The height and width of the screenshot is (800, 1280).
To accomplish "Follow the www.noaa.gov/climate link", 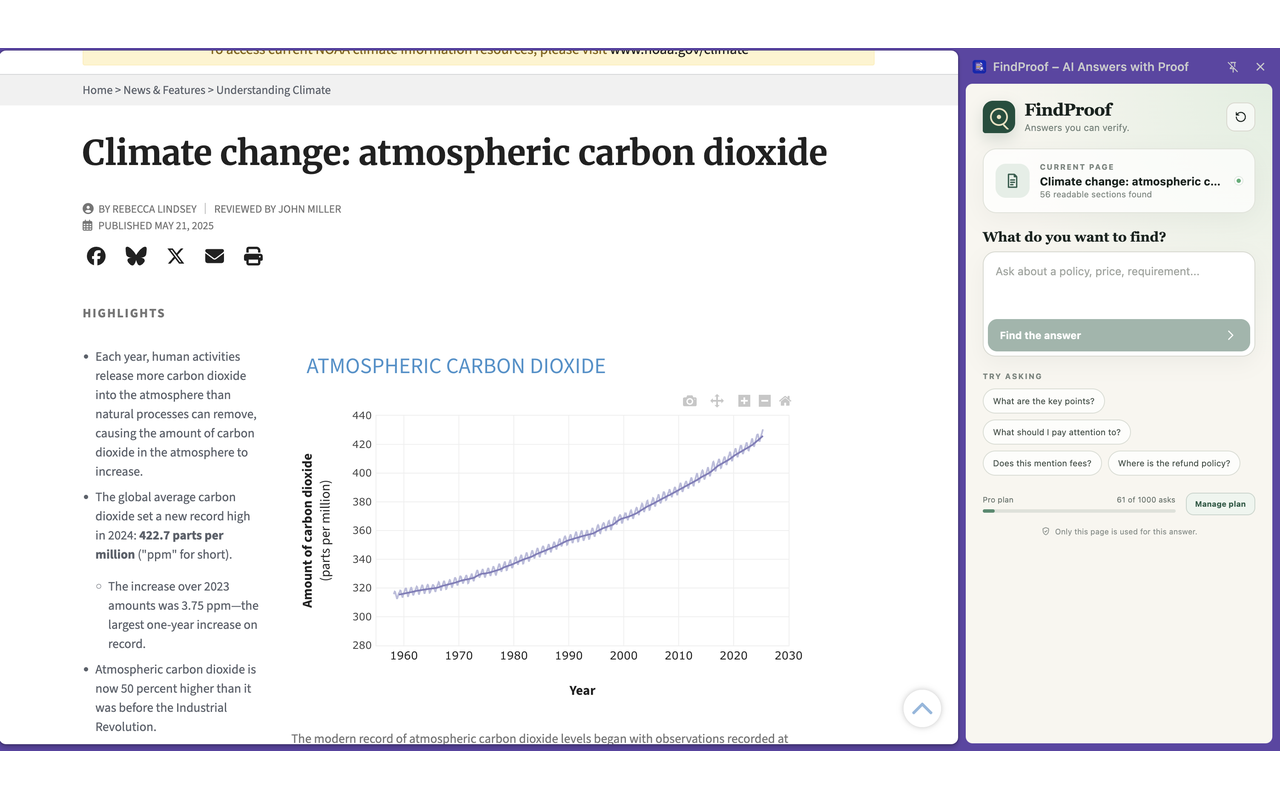I will coord(679,52).
